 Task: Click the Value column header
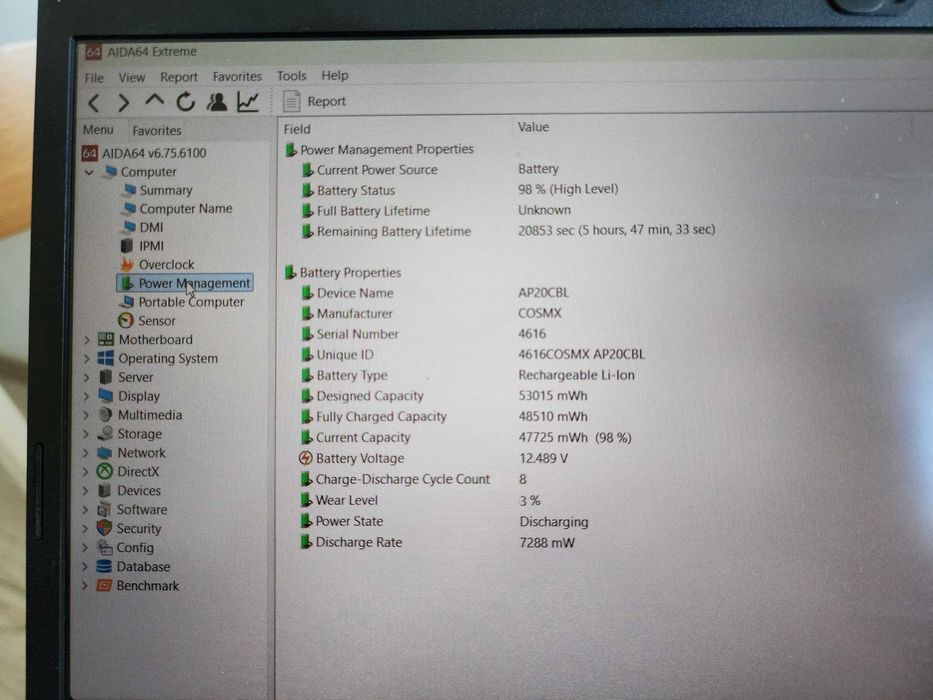pyautogui.click(x=533, y=127)
